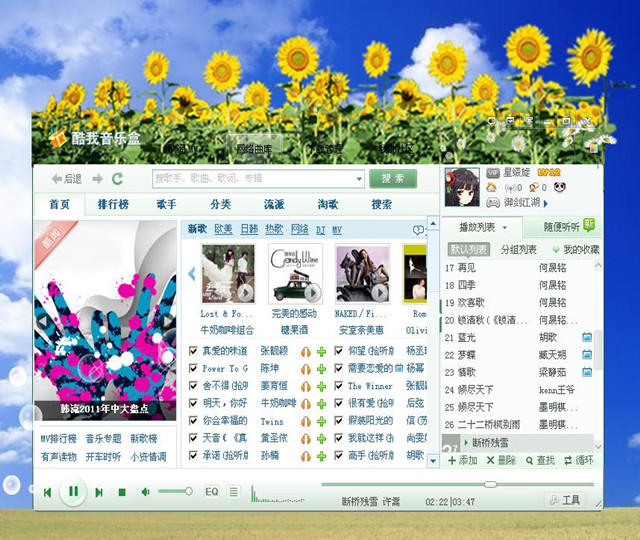Open the home icon under the username
This screenshot has height=540, width=640.
pos(492,187)
